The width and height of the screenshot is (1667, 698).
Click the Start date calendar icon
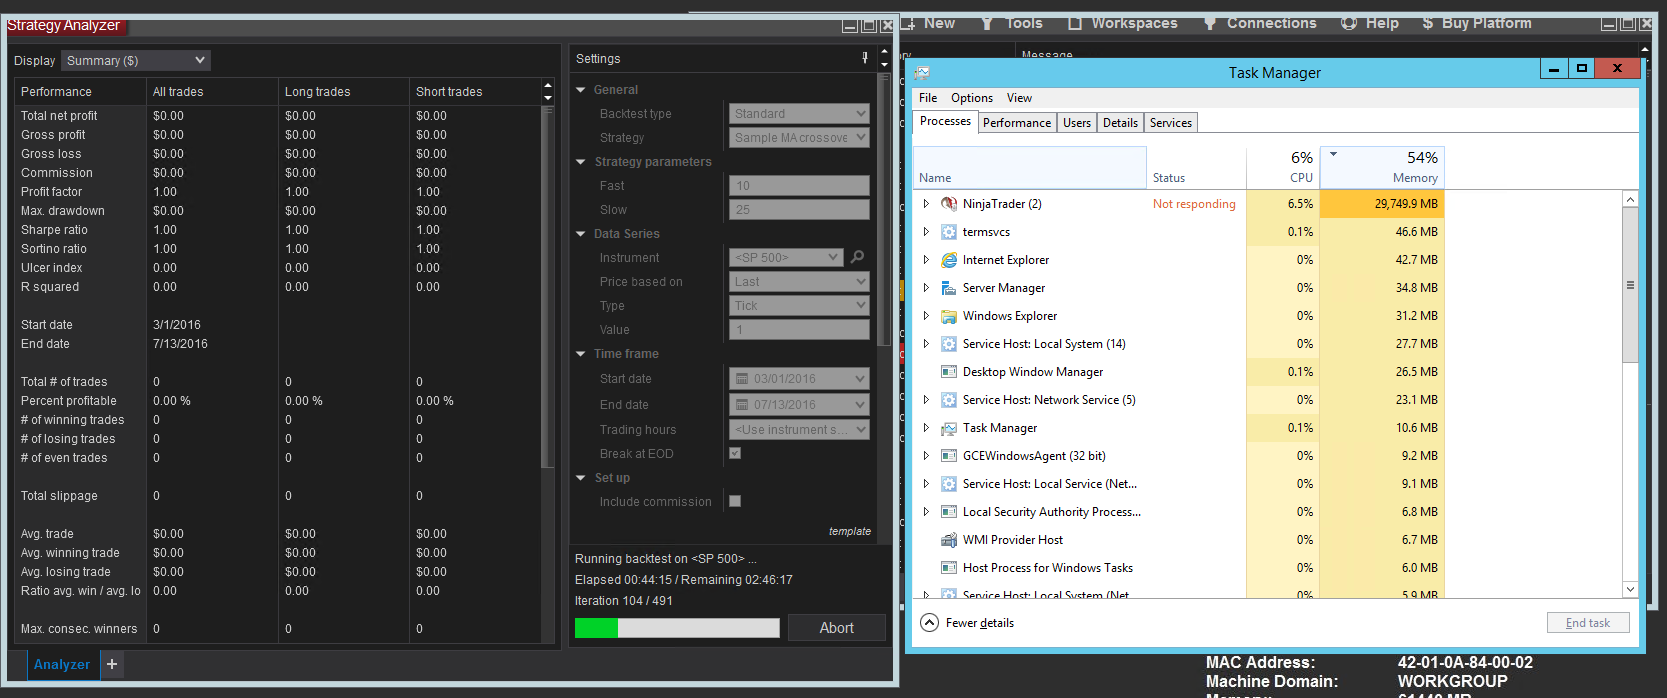pos(742,379)
